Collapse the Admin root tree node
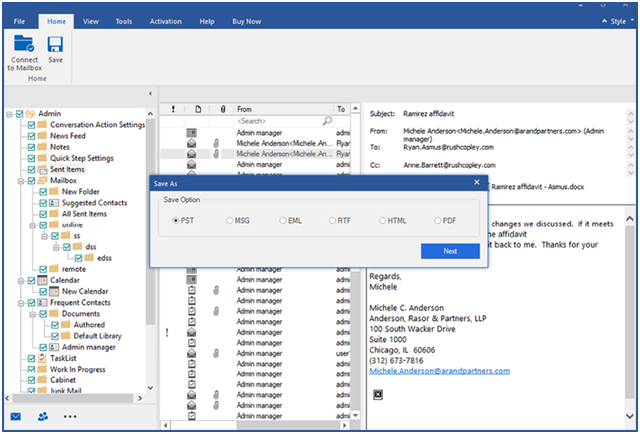 point(8,114)
